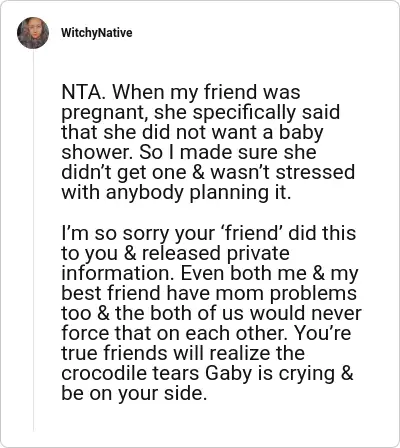Click the text 'with anybody planning it.'
The width and height of the screenshot is (400, 448).
(176, 193)
